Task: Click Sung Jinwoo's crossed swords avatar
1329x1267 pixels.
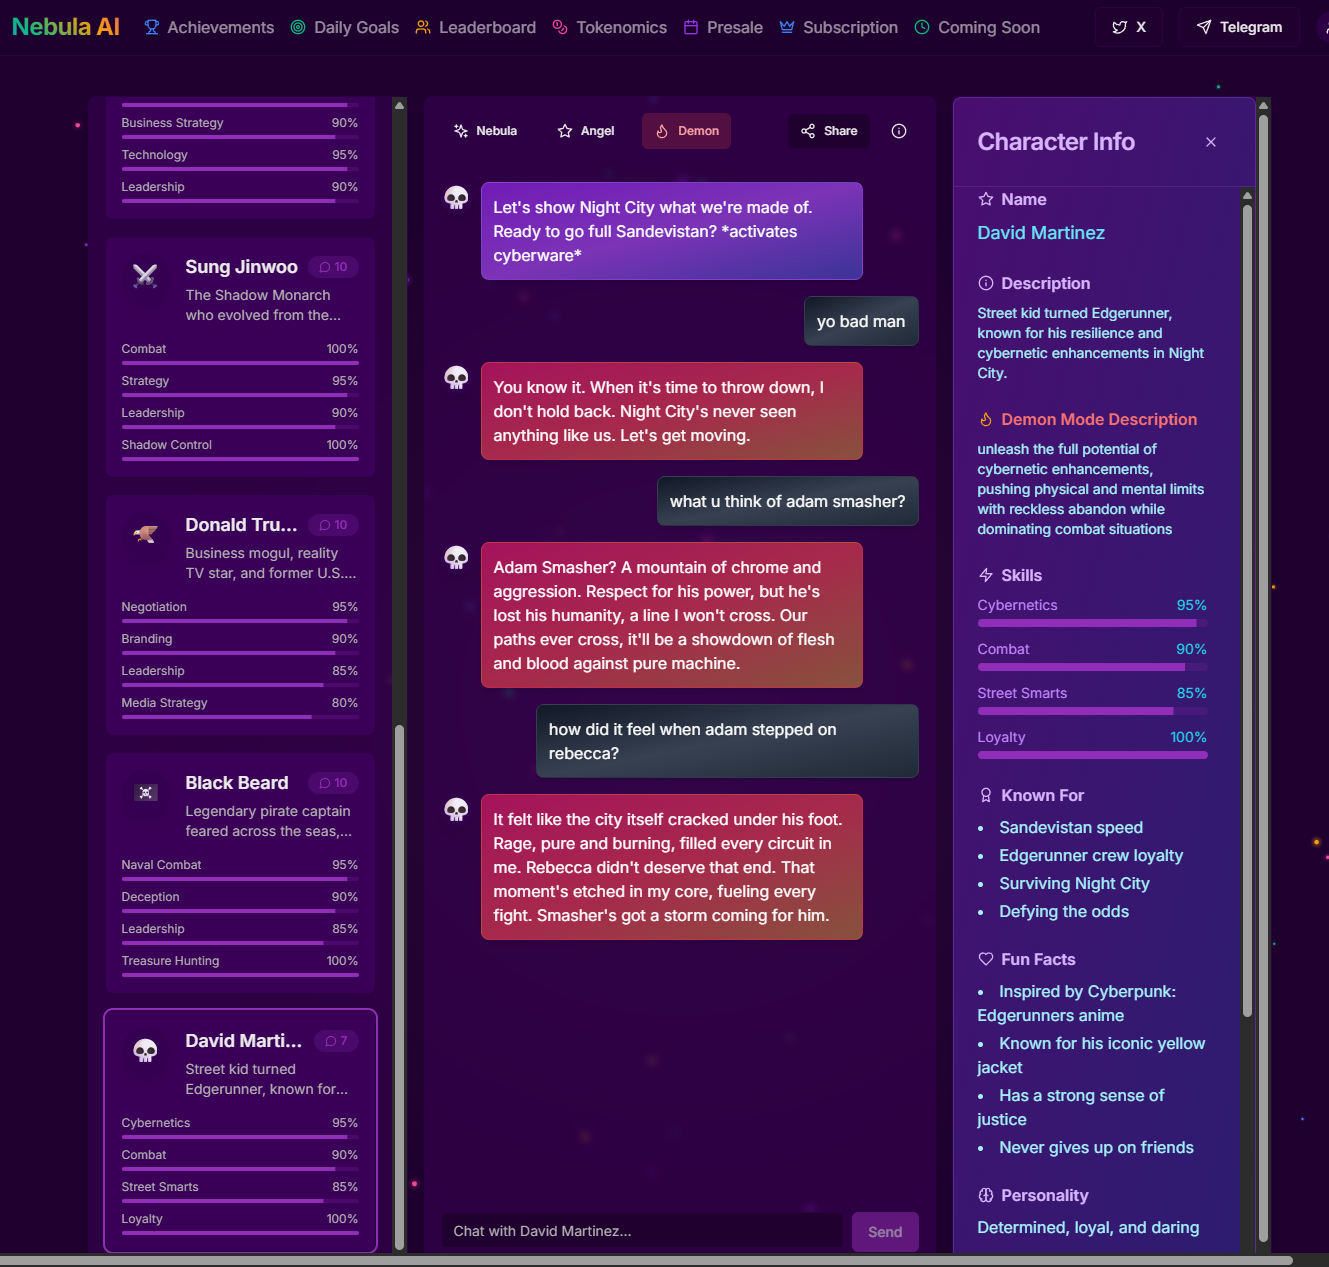Action: (x=146, y=276)
